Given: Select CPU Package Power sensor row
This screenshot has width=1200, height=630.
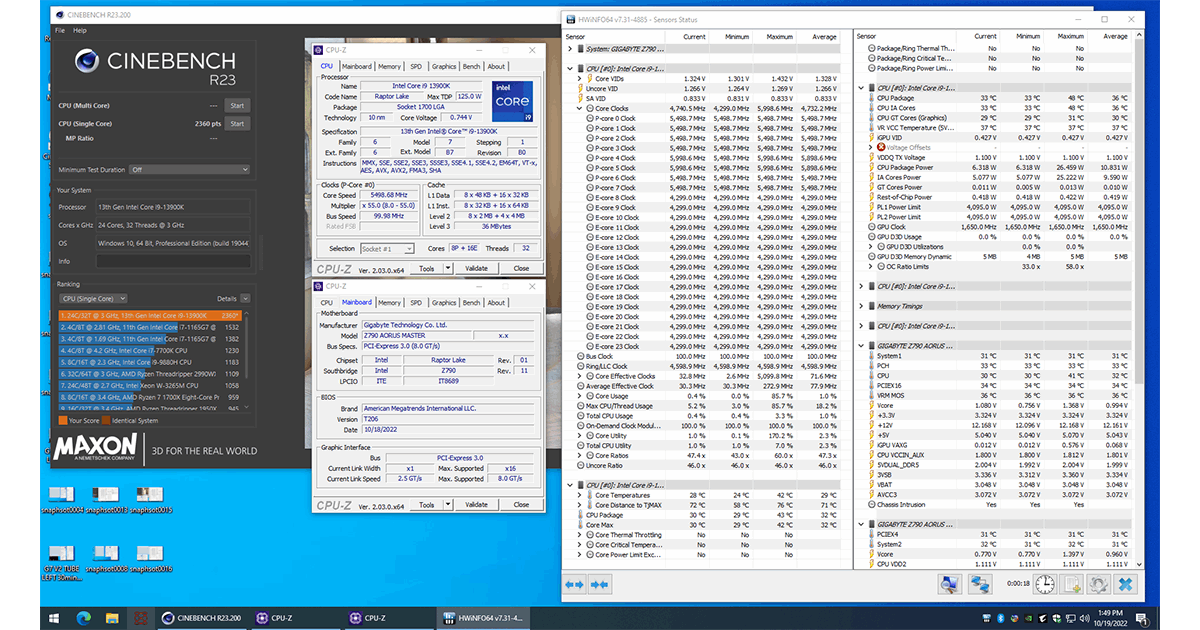Looking at the screenshot, I should click(998, 167).
